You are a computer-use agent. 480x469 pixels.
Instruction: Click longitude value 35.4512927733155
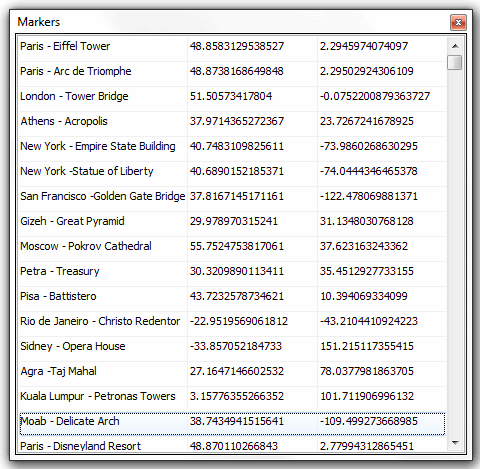pyautogui.click(x=367, y=271)
